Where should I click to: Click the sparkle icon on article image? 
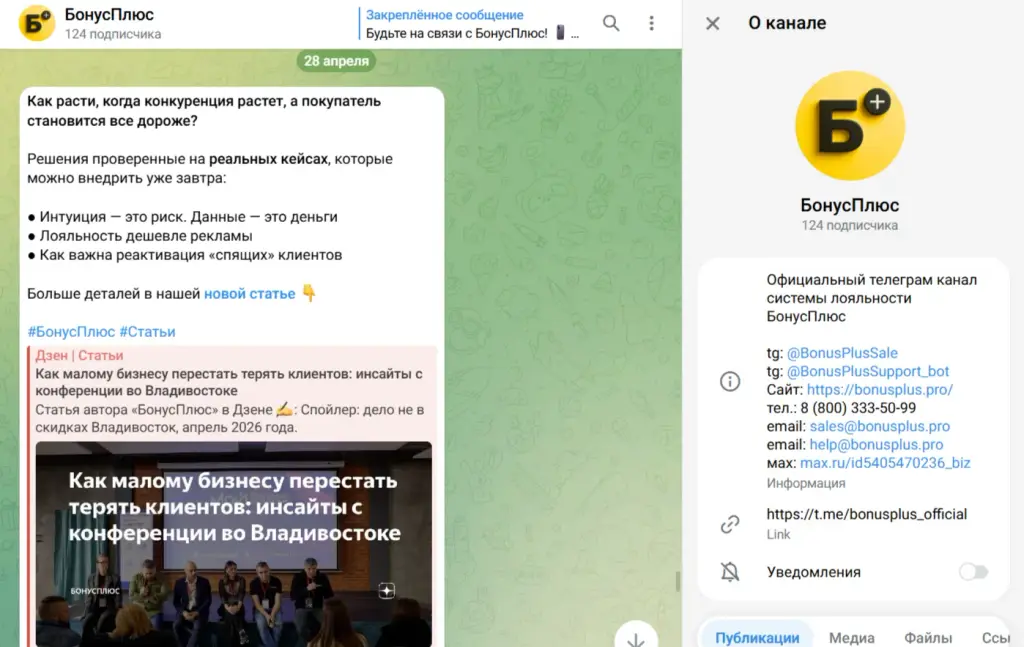pos(387,591)
